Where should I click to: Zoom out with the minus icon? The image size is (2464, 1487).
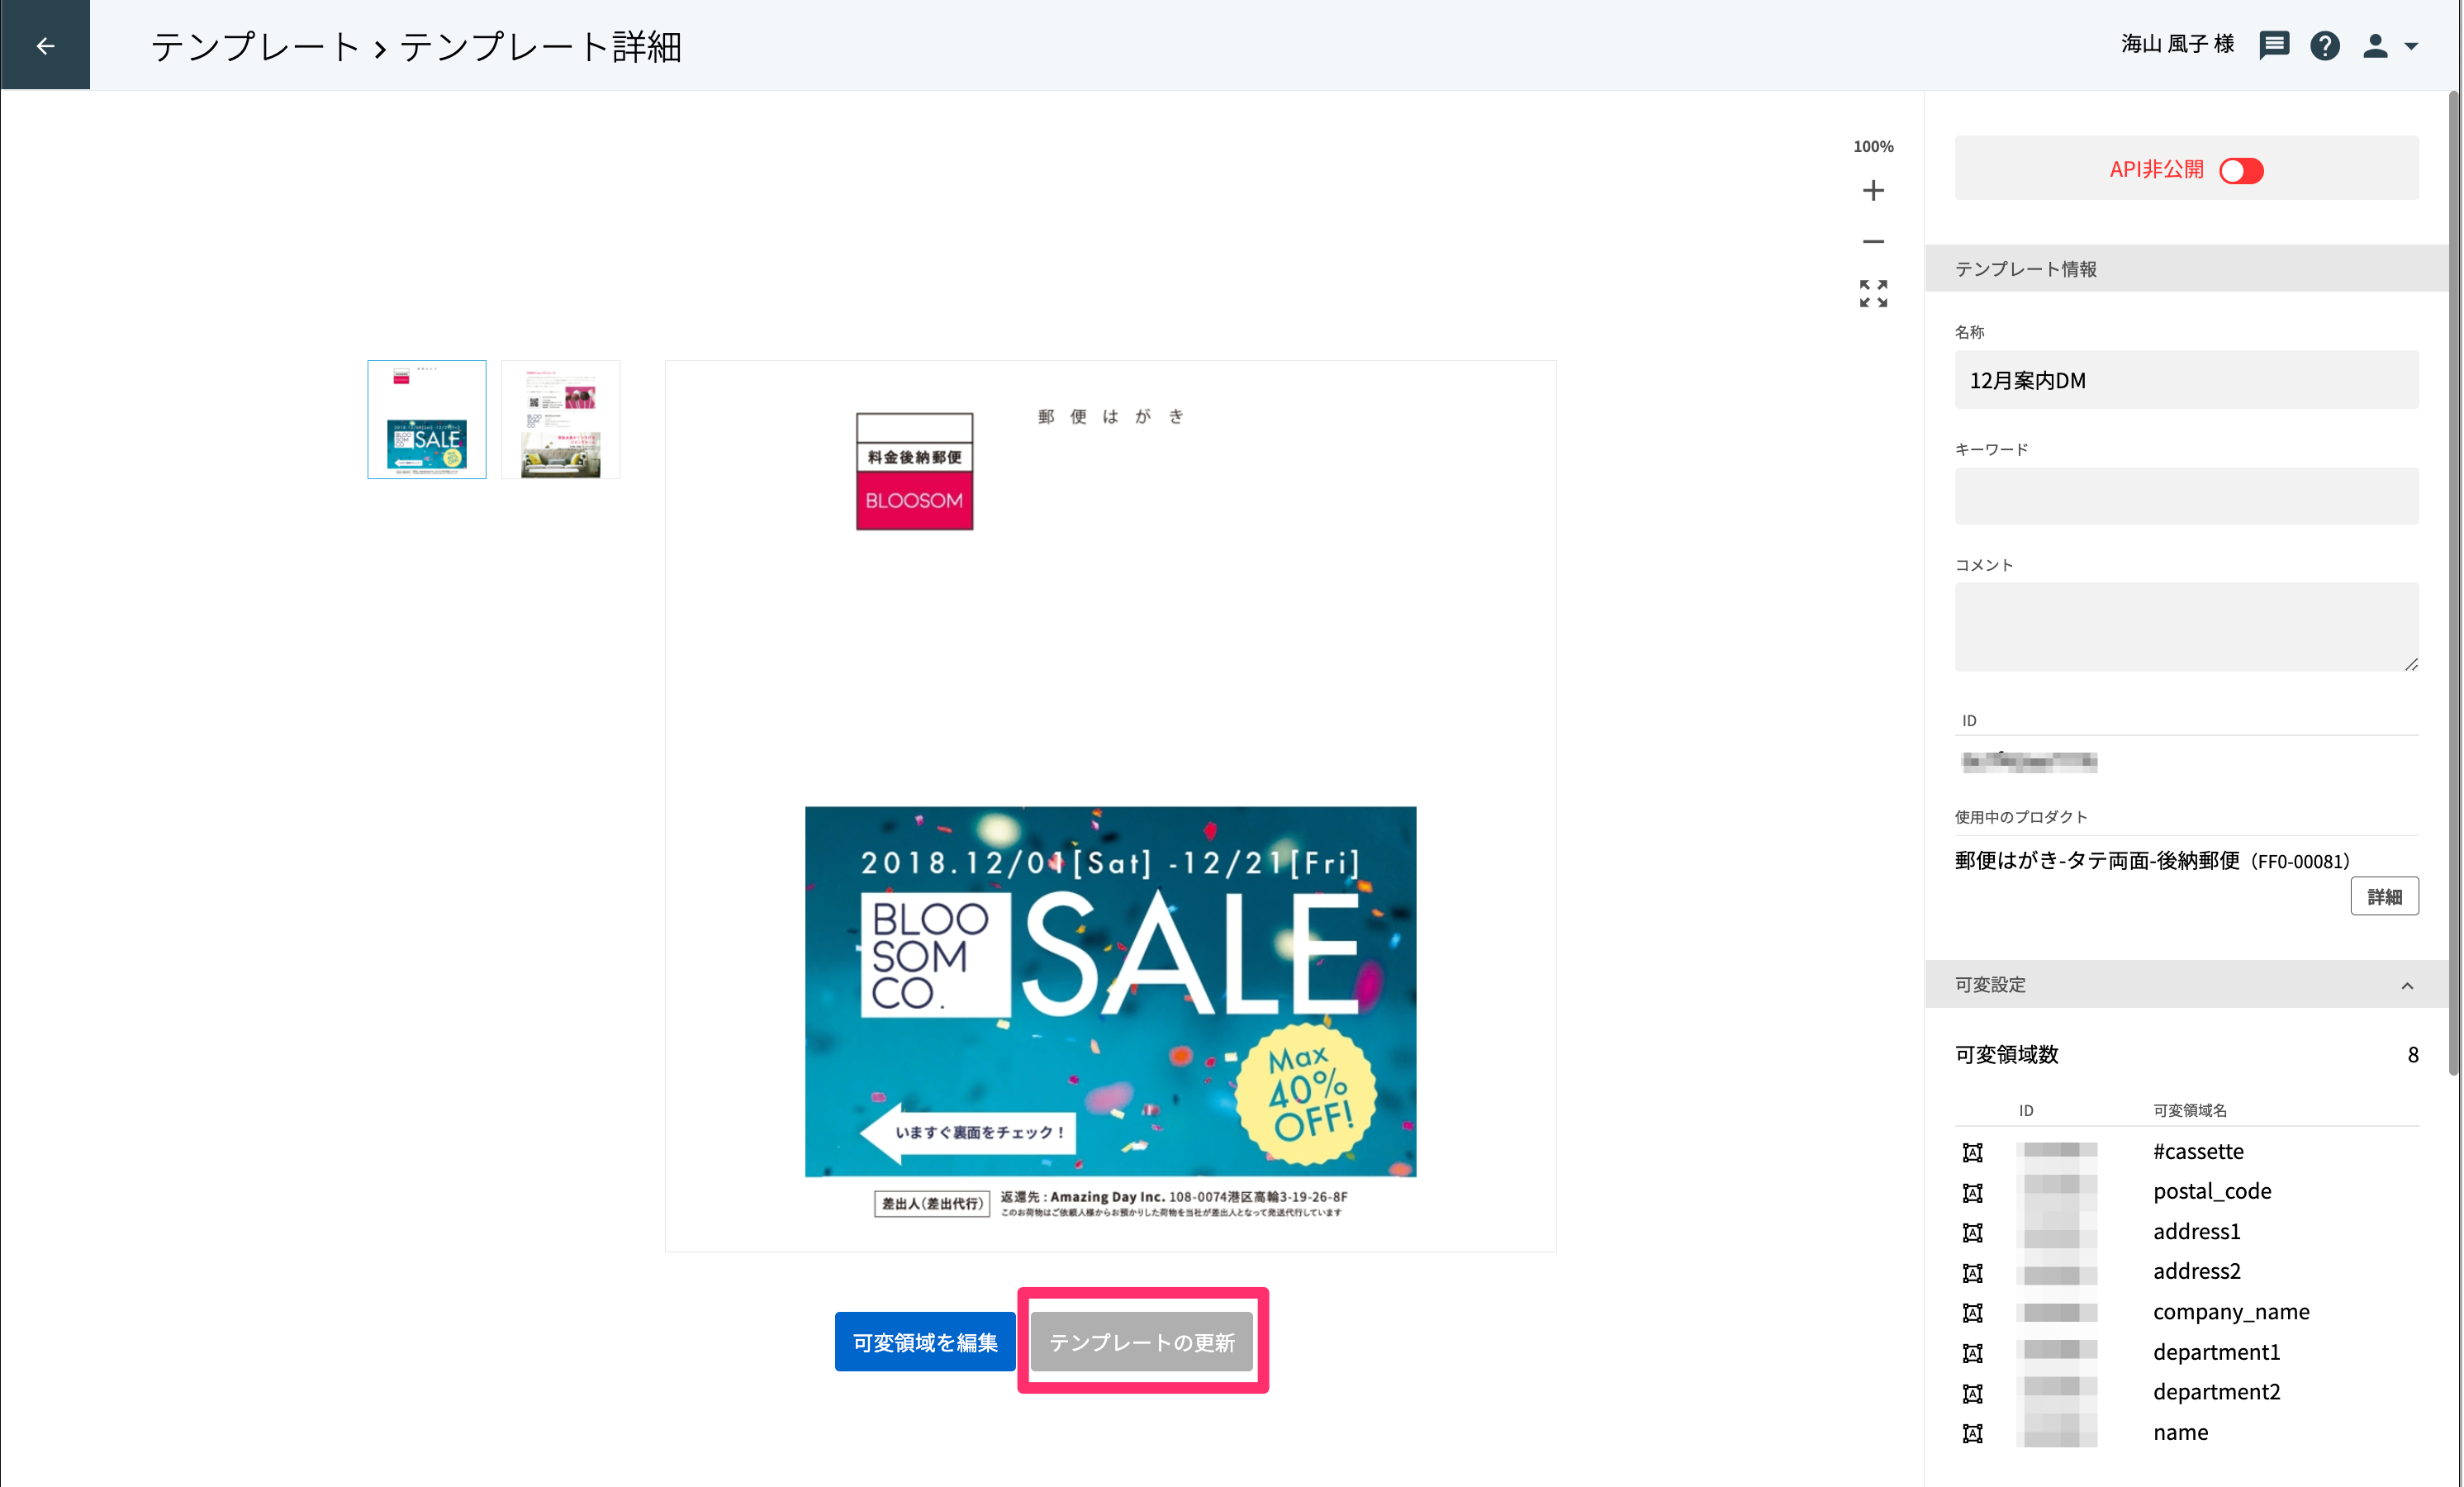pos(1873,241)
